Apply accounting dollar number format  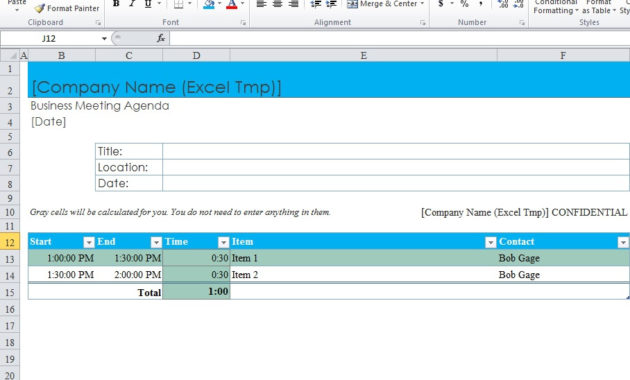441,4
